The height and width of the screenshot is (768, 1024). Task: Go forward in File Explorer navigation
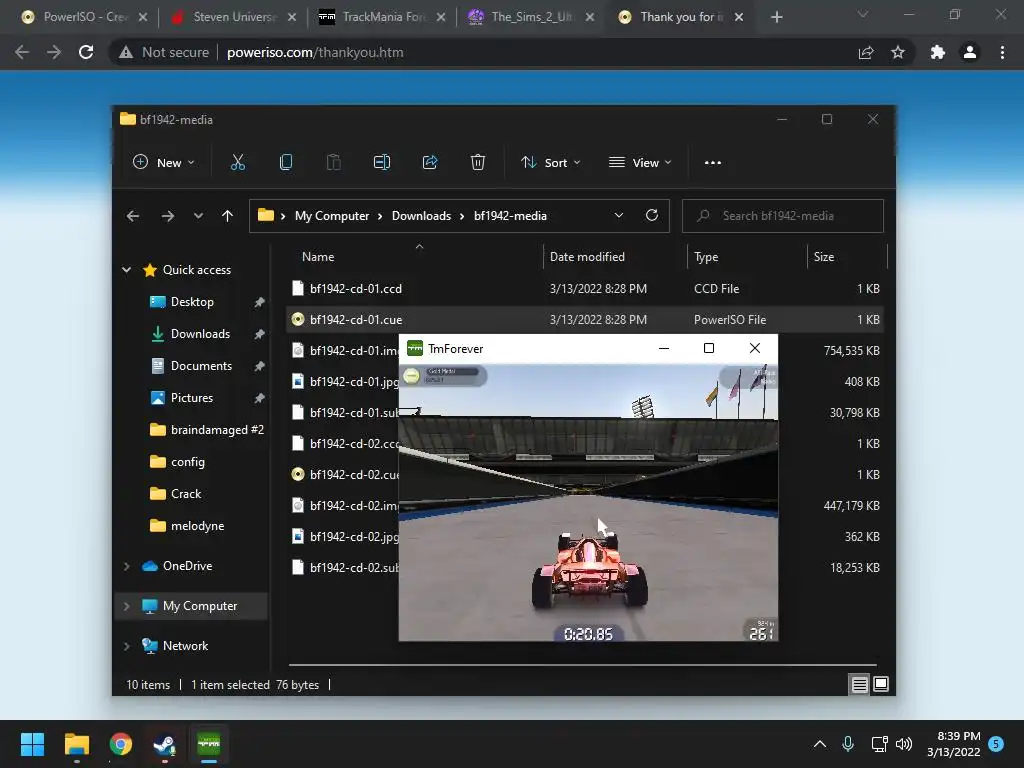168,216
